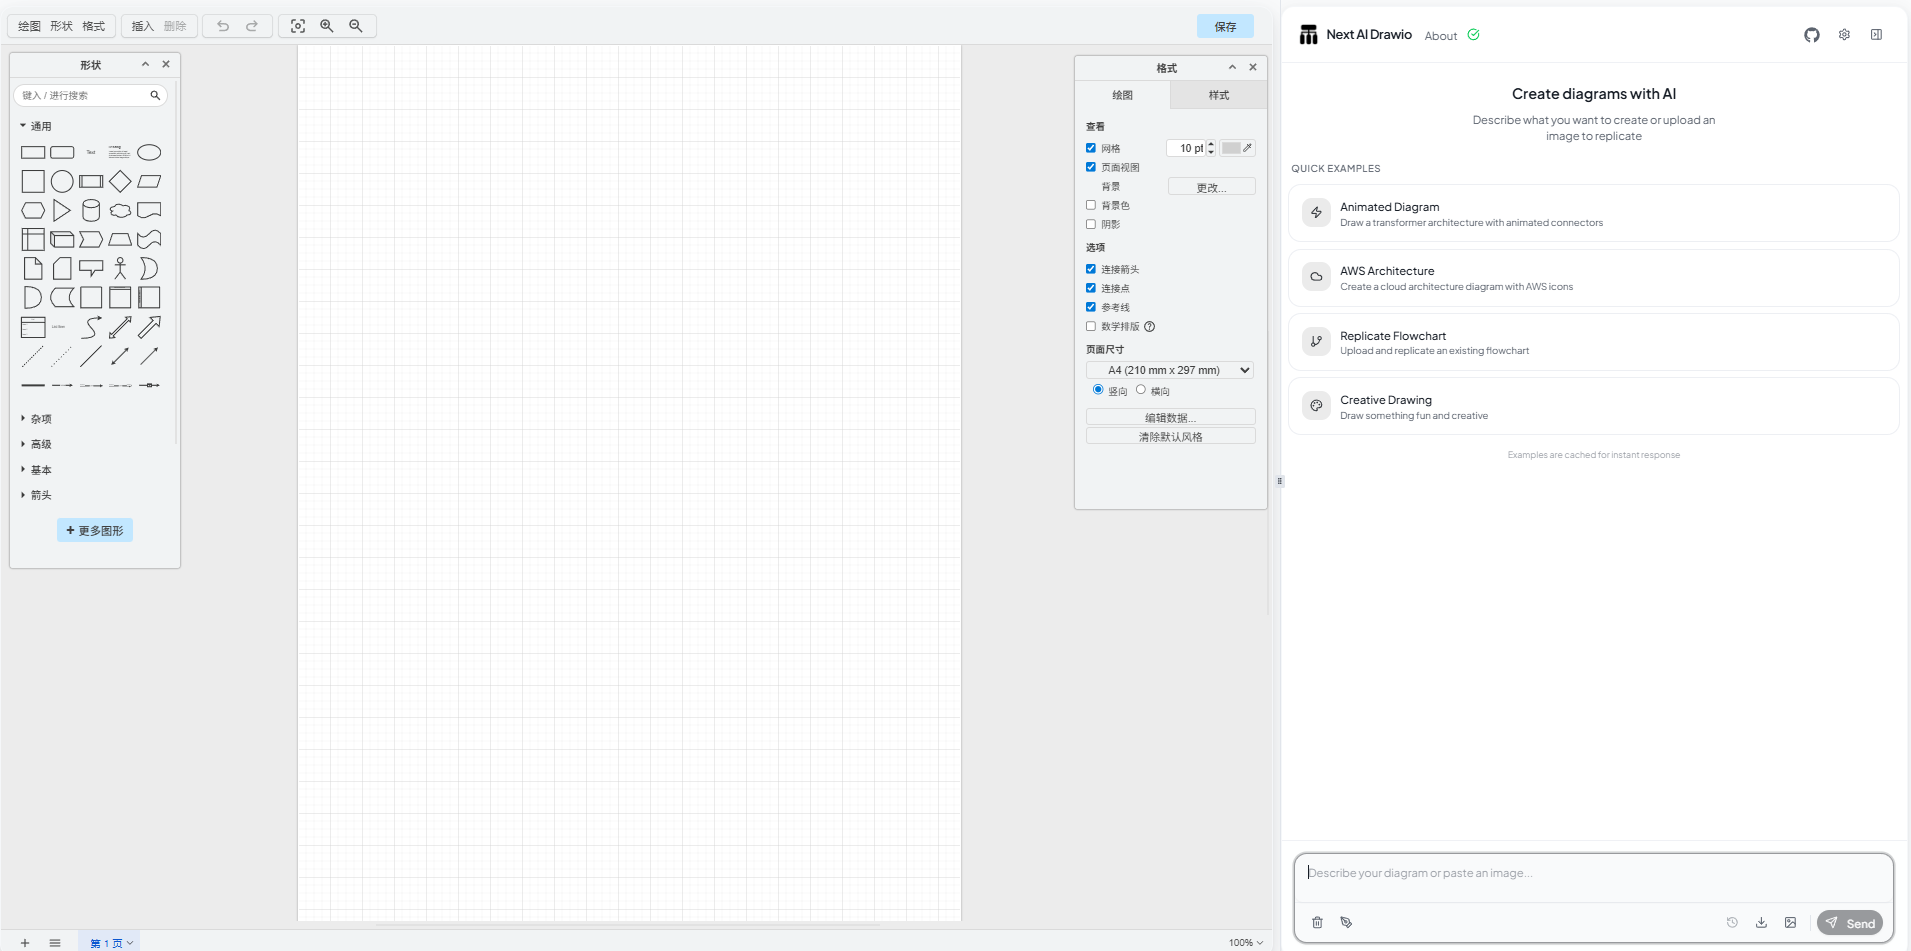The height and width of the screenshot is (951, 1911).
Task: Click the redo arrow icon
Action: click(x=253, y=26)
